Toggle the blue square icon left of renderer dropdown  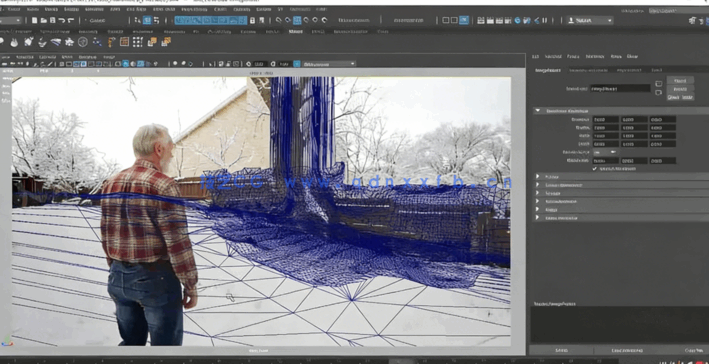pos(297,64)
